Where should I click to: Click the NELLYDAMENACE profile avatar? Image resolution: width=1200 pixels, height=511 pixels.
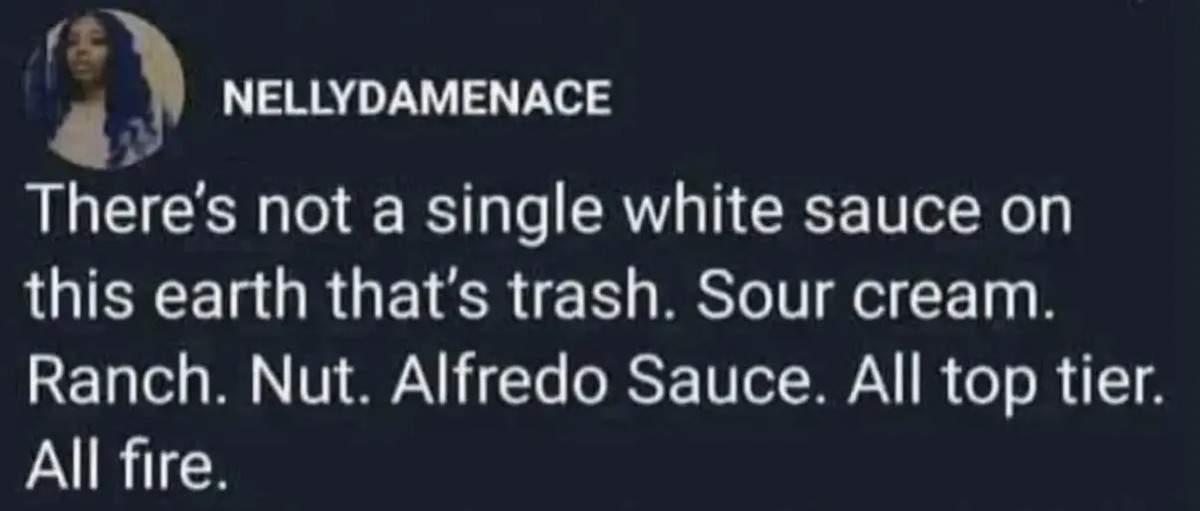[104, 92]
